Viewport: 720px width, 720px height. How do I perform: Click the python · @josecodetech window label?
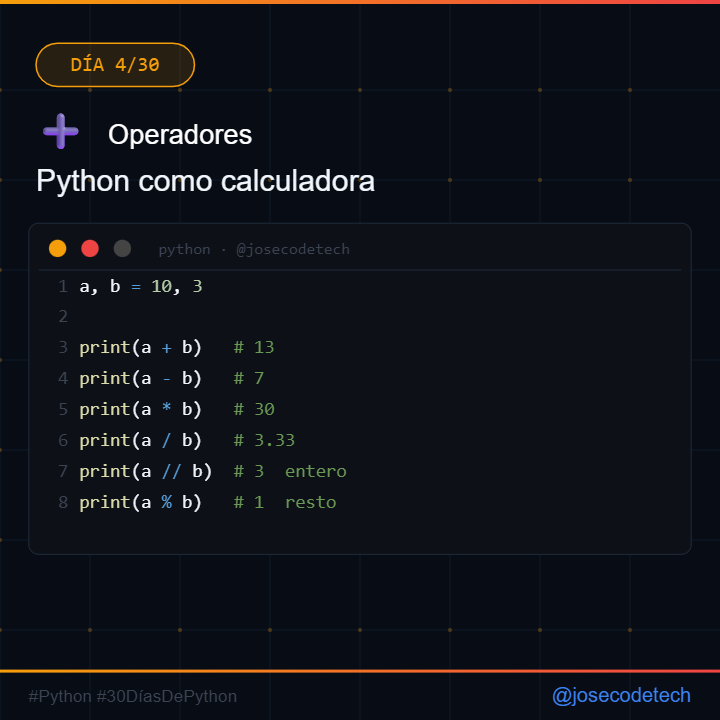click(x=254, y=249)
